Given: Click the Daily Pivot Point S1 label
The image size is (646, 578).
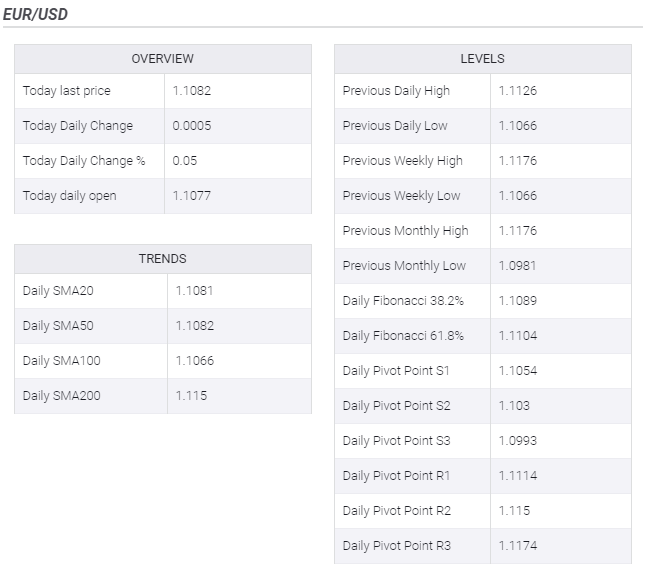Looking at the screenshot, I should click(x=396, y=371).
